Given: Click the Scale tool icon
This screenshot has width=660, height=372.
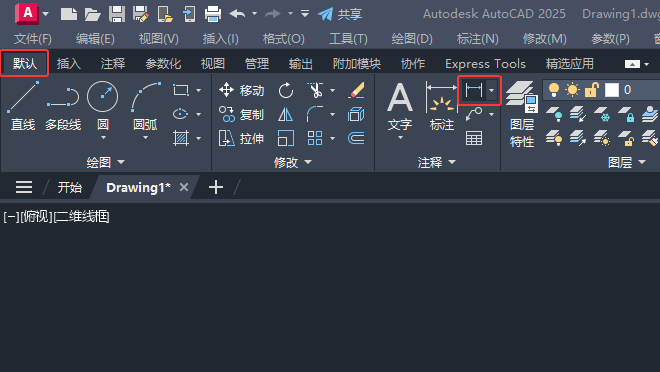Looking at the screenshot, I should tap(286, 138).
